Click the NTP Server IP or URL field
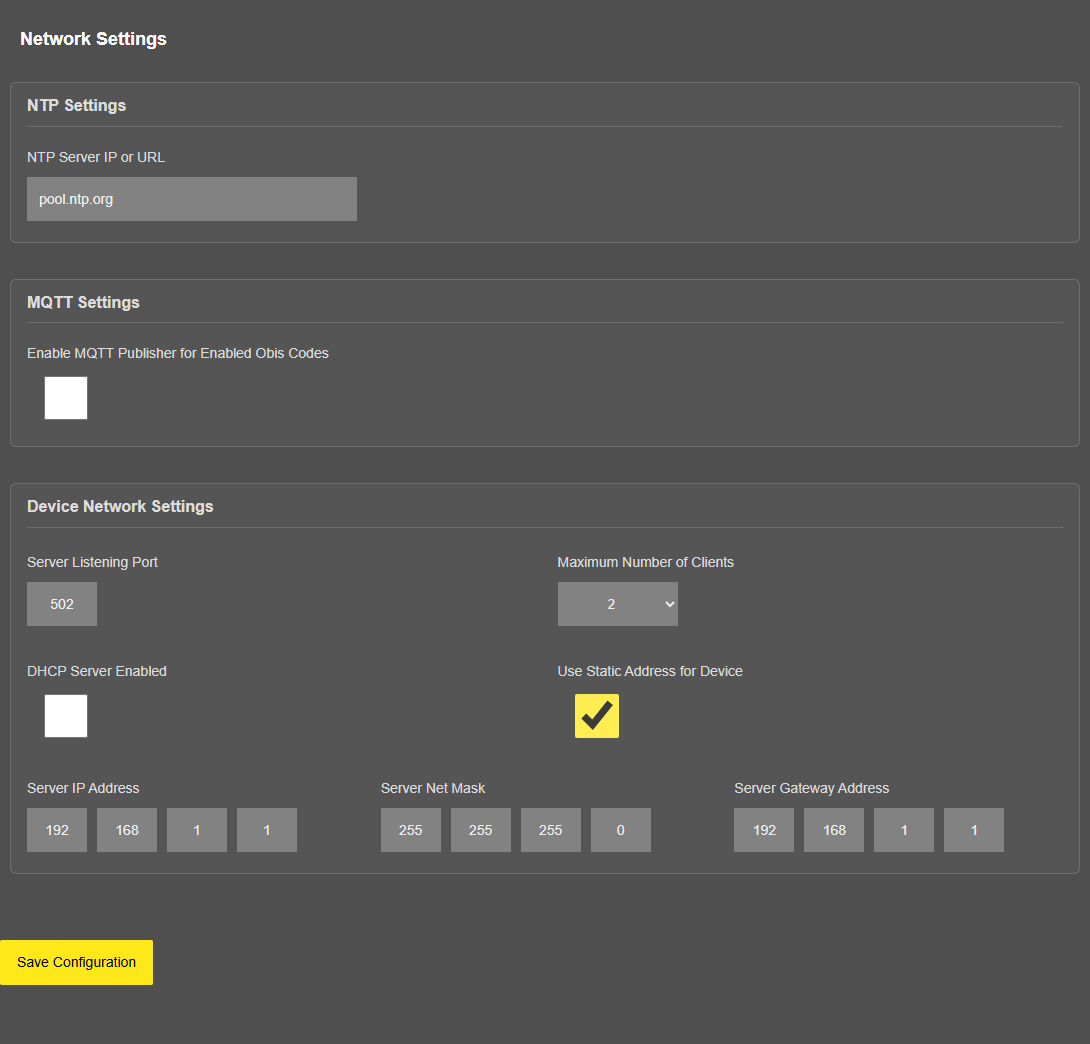 192,199
